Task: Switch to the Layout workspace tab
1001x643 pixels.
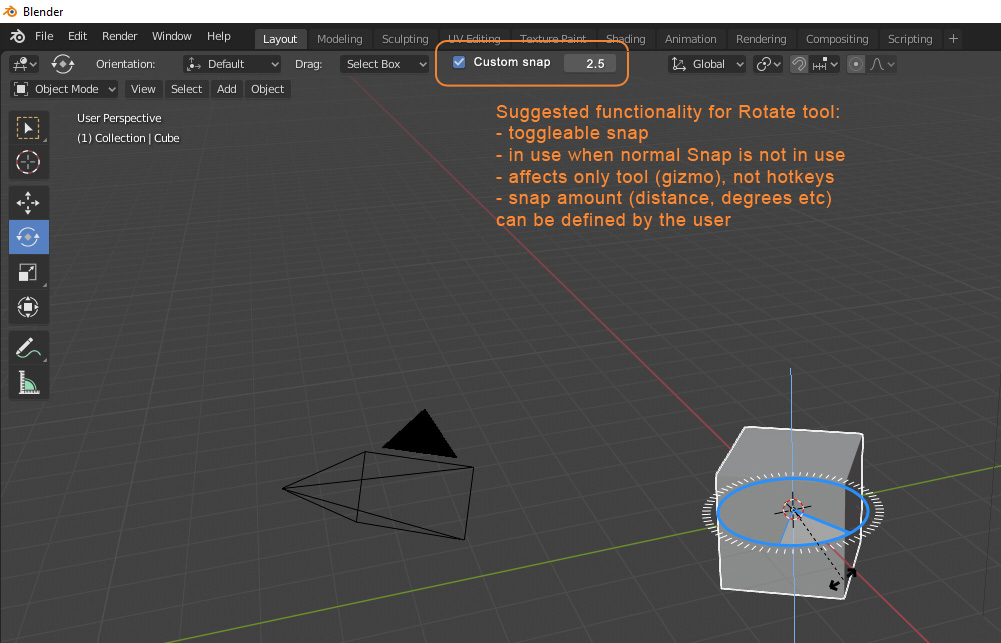Action: click(x=280, y=39)
